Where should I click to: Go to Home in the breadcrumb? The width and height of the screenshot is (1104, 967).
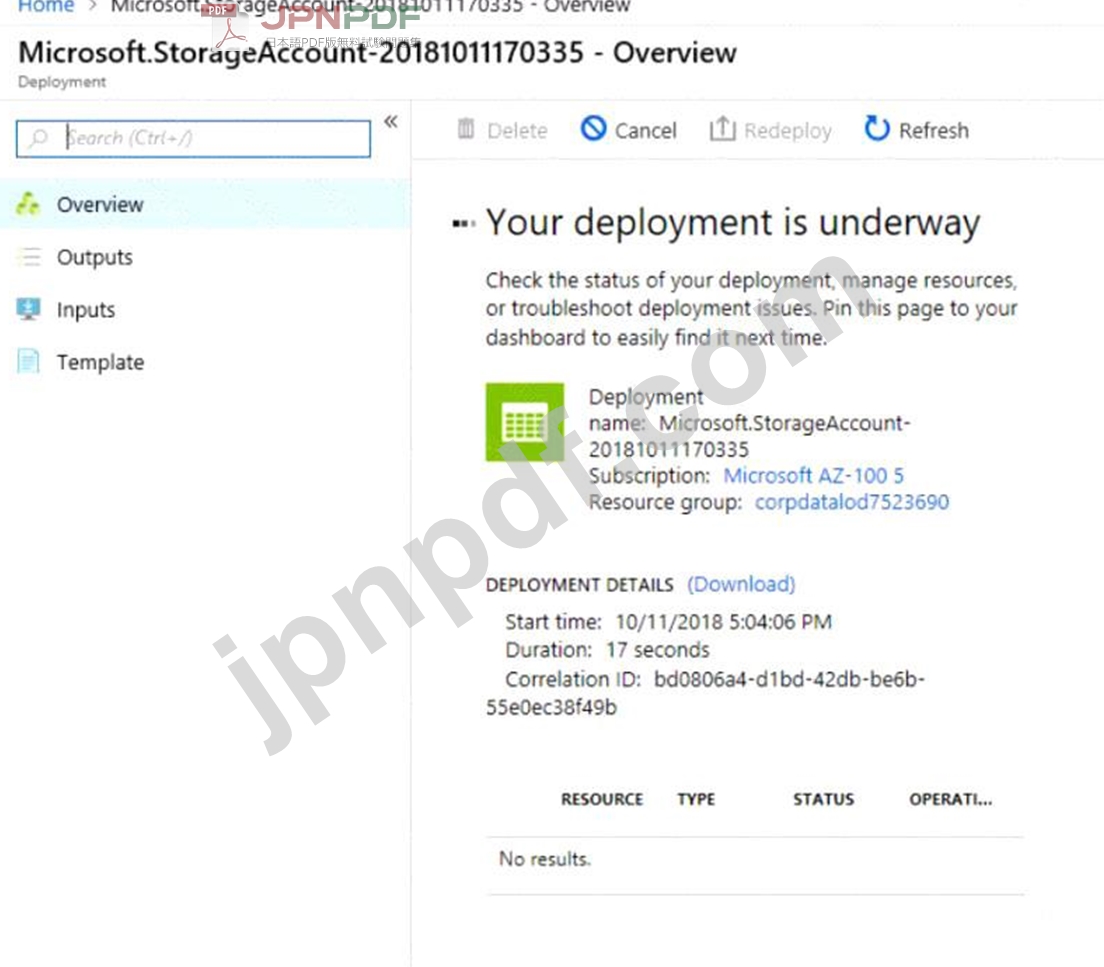[x=46, y=7]
